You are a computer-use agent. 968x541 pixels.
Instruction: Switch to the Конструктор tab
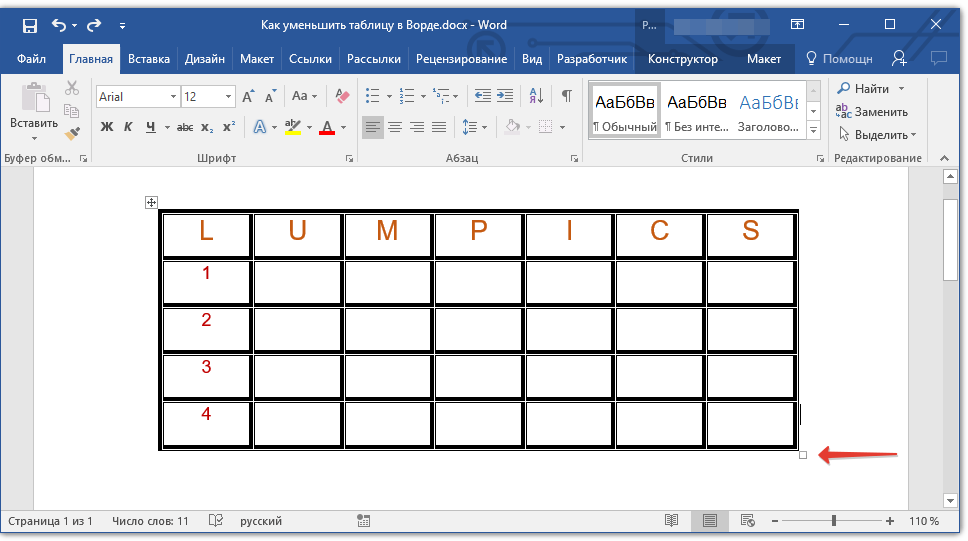point(682,59)
